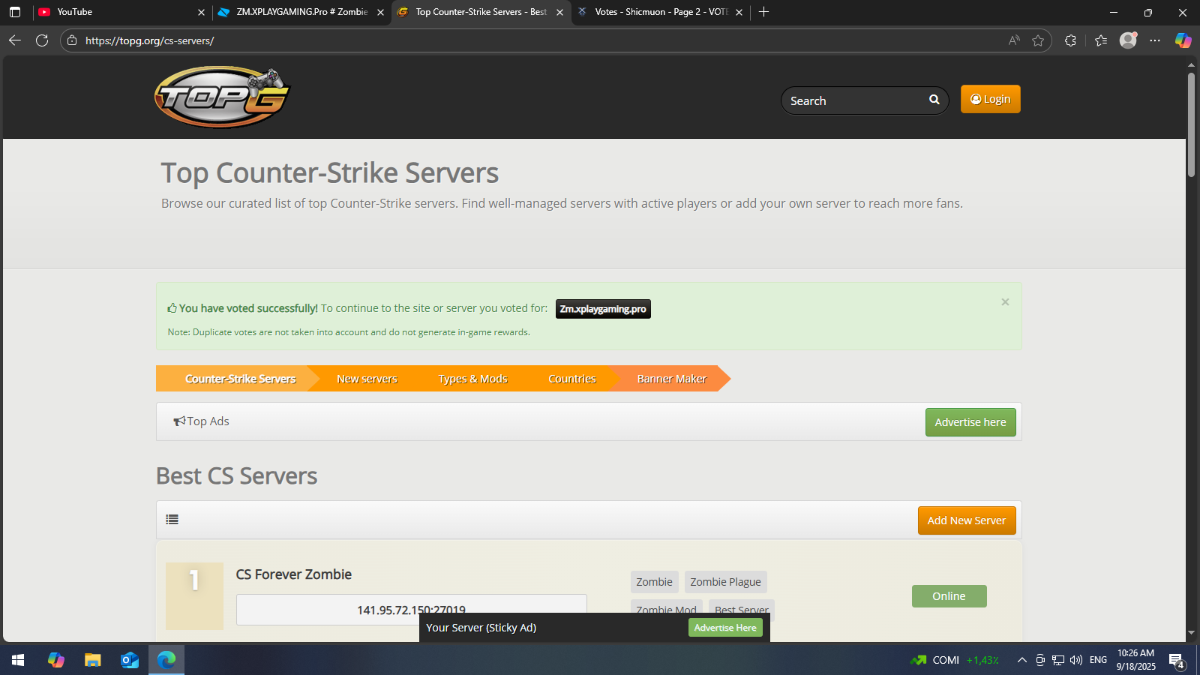
Task: Add this page to favorites
Action: (1038, 41)
